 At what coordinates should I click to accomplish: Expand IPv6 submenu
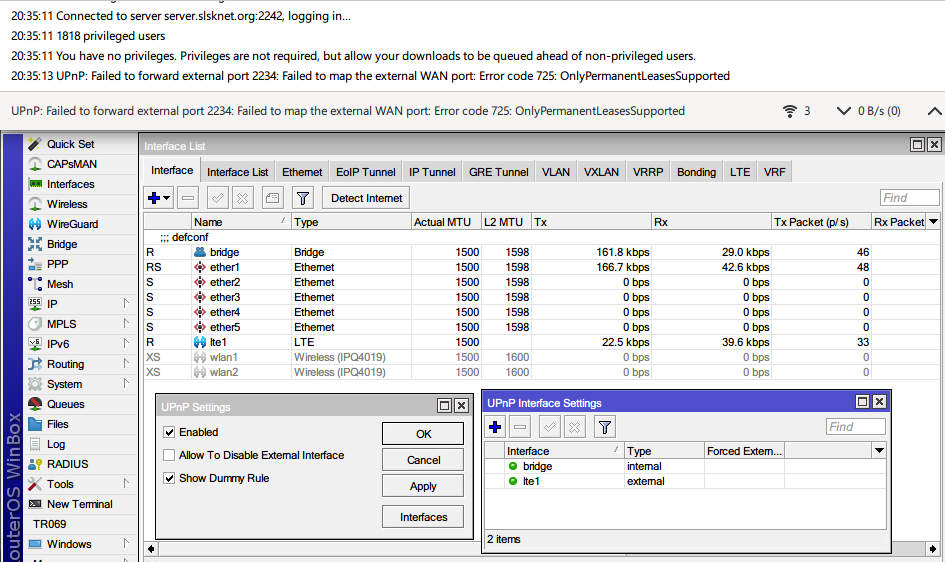coord(126,343)
